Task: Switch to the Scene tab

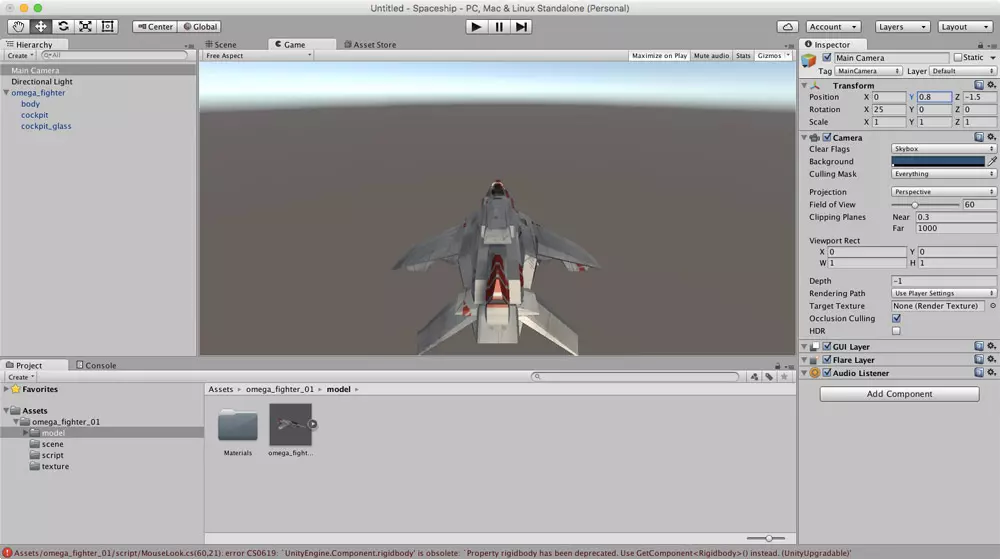Action: 221,45
